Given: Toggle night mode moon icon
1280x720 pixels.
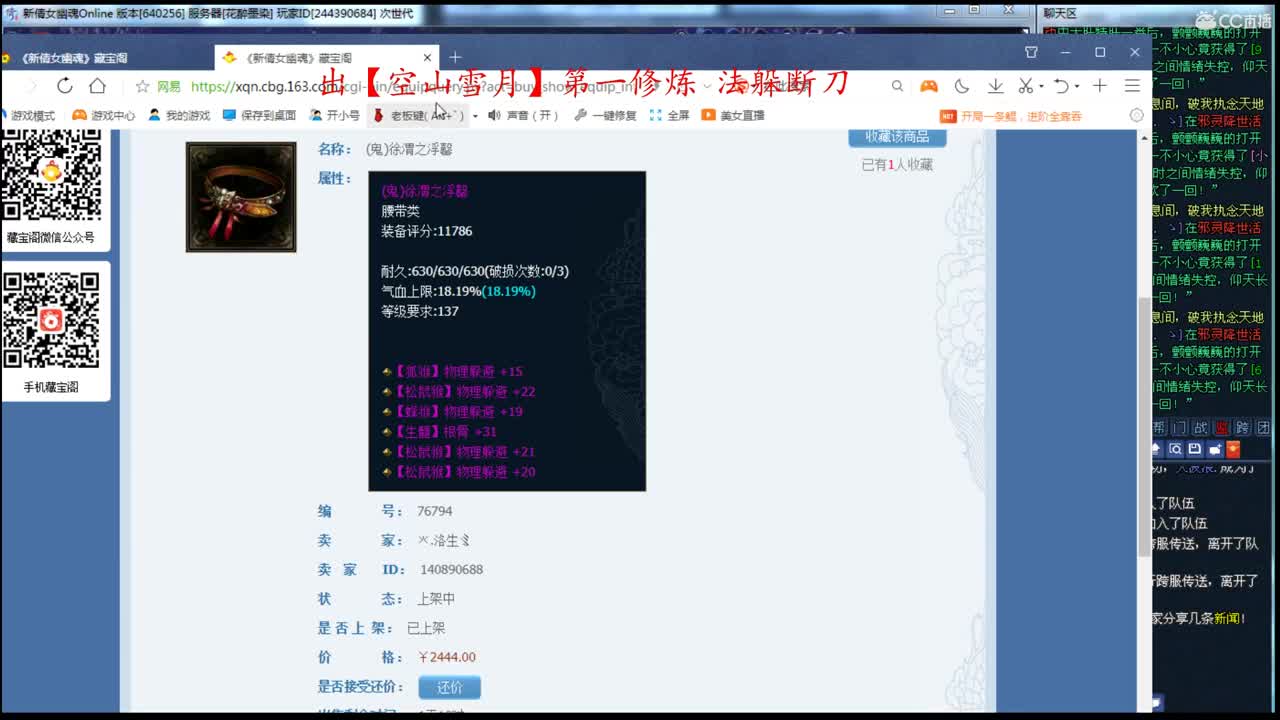Looking at the screenshot, I should tap(962, 86).
